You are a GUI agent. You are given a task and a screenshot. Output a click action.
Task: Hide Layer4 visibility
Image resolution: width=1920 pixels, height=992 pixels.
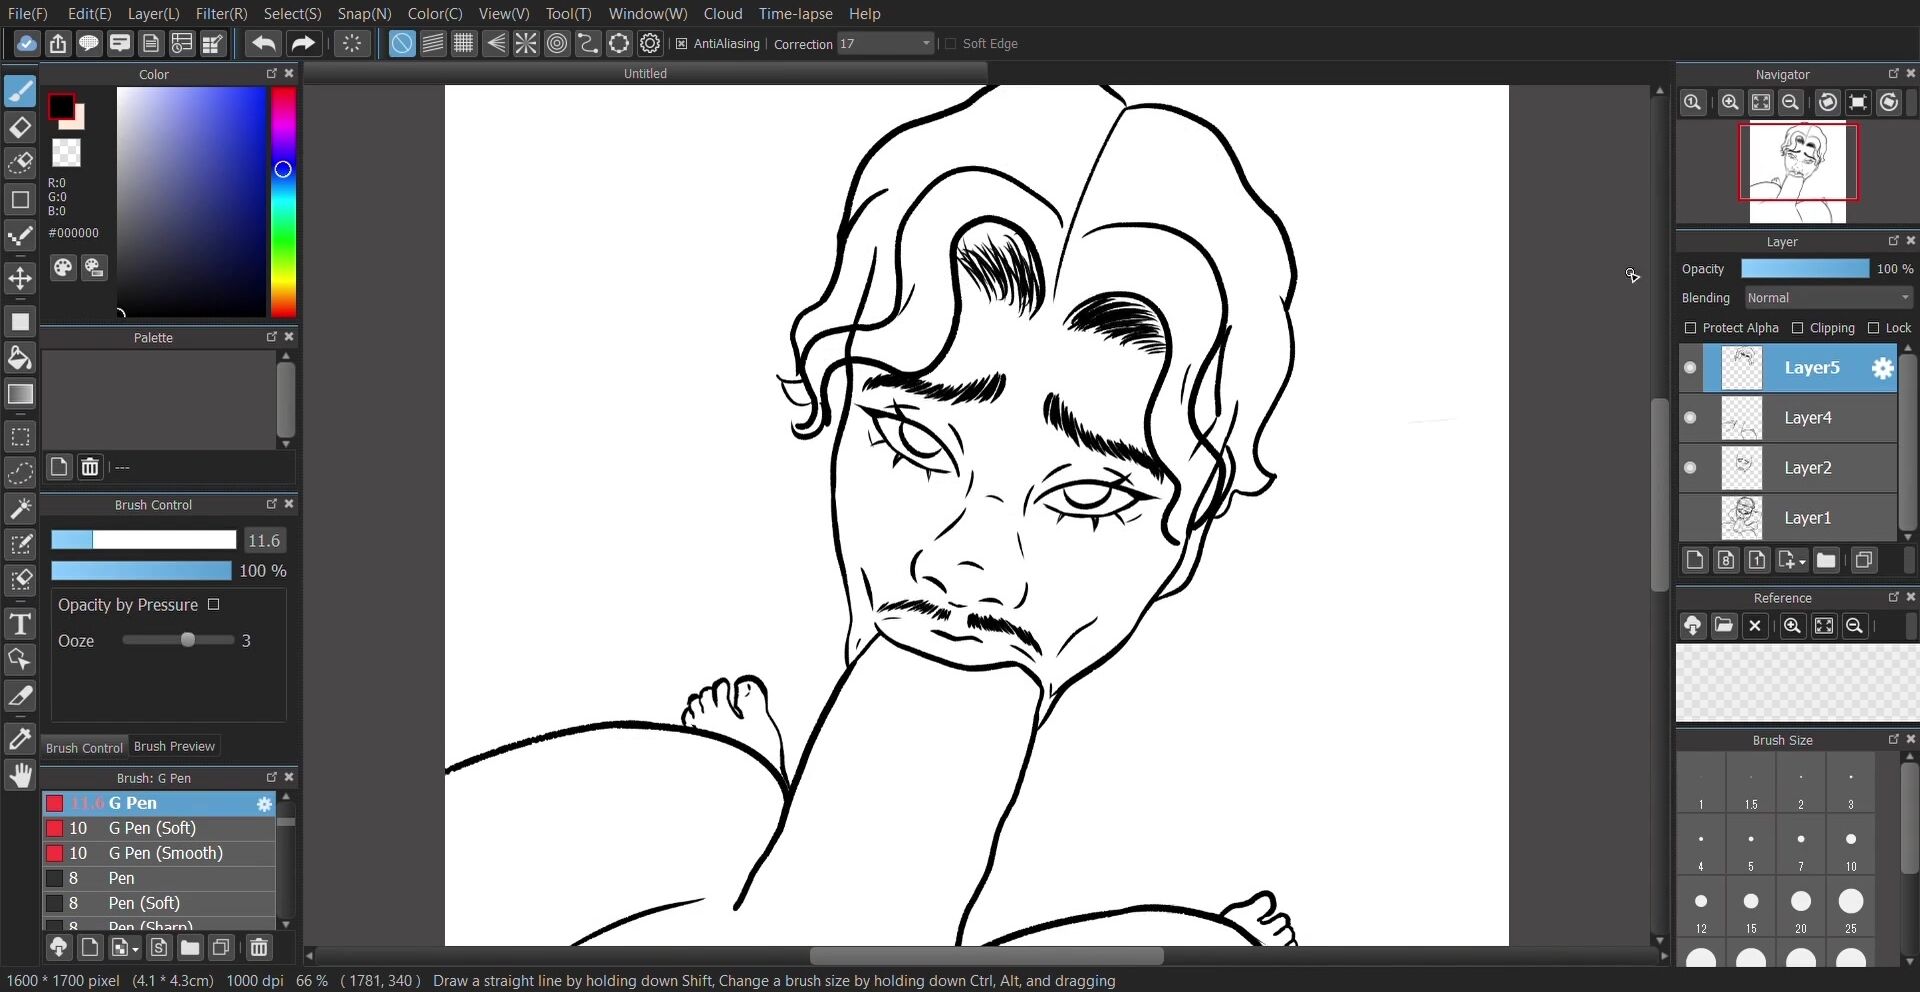(x=1690, y=418)
